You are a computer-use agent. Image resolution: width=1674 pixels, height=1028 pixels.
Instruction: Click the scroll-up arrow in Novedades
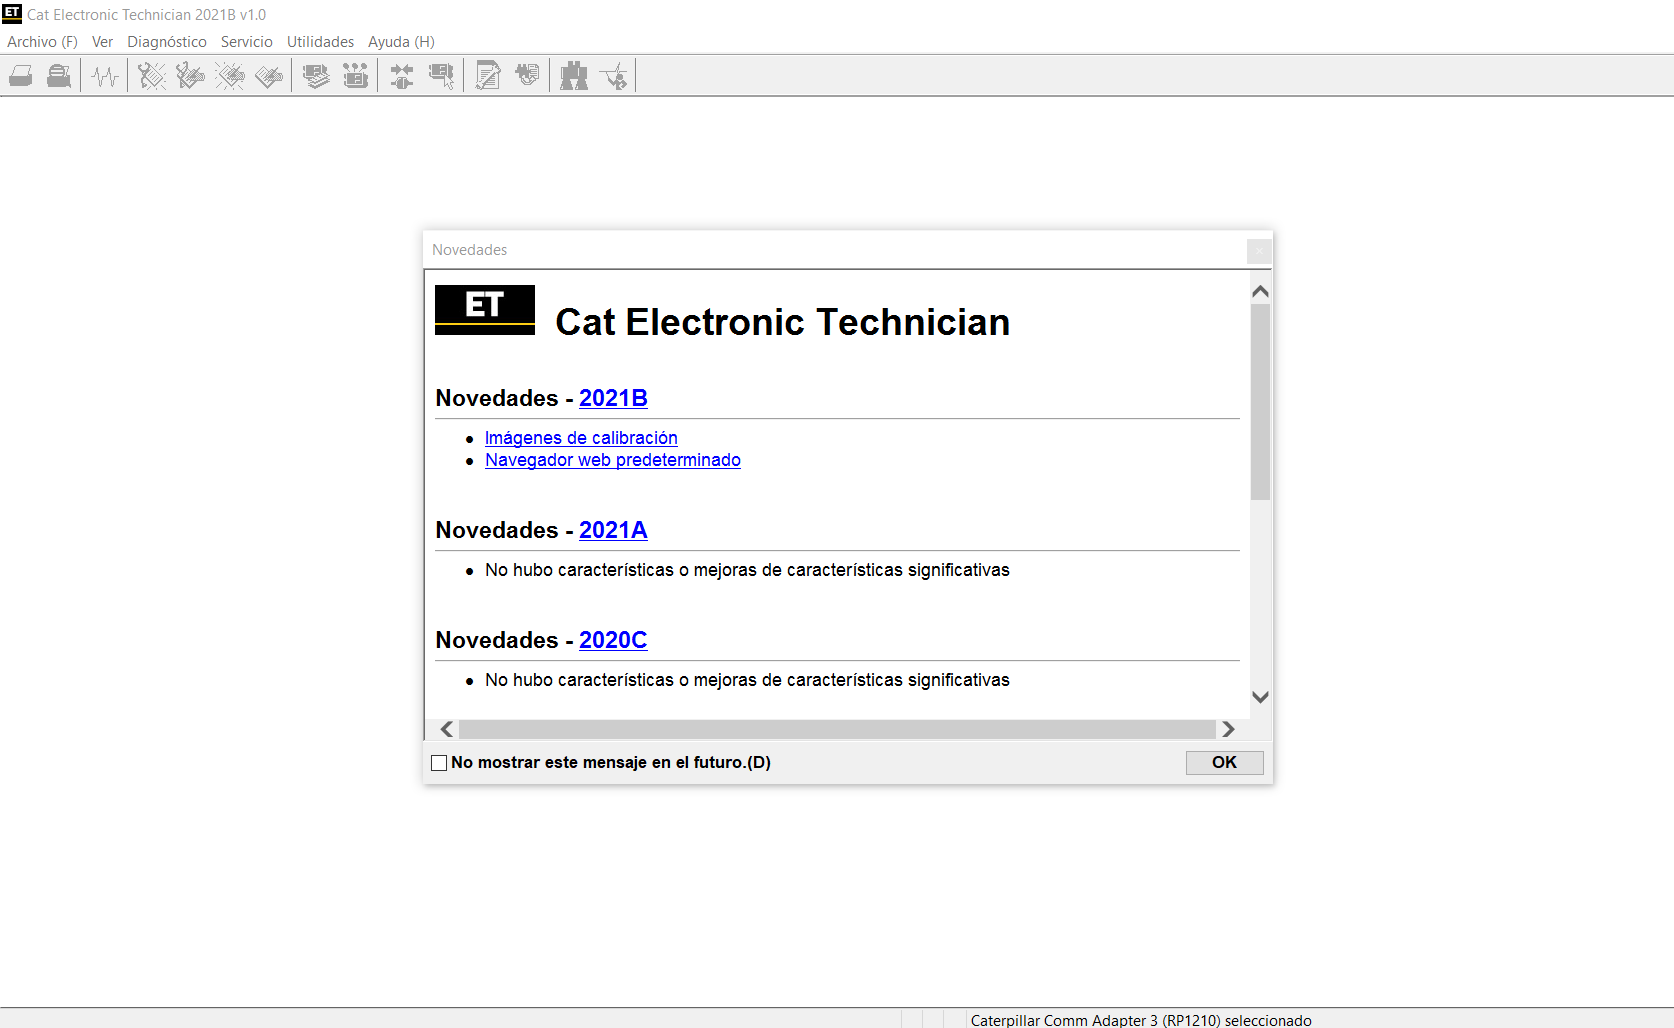tap(1260, 291)
